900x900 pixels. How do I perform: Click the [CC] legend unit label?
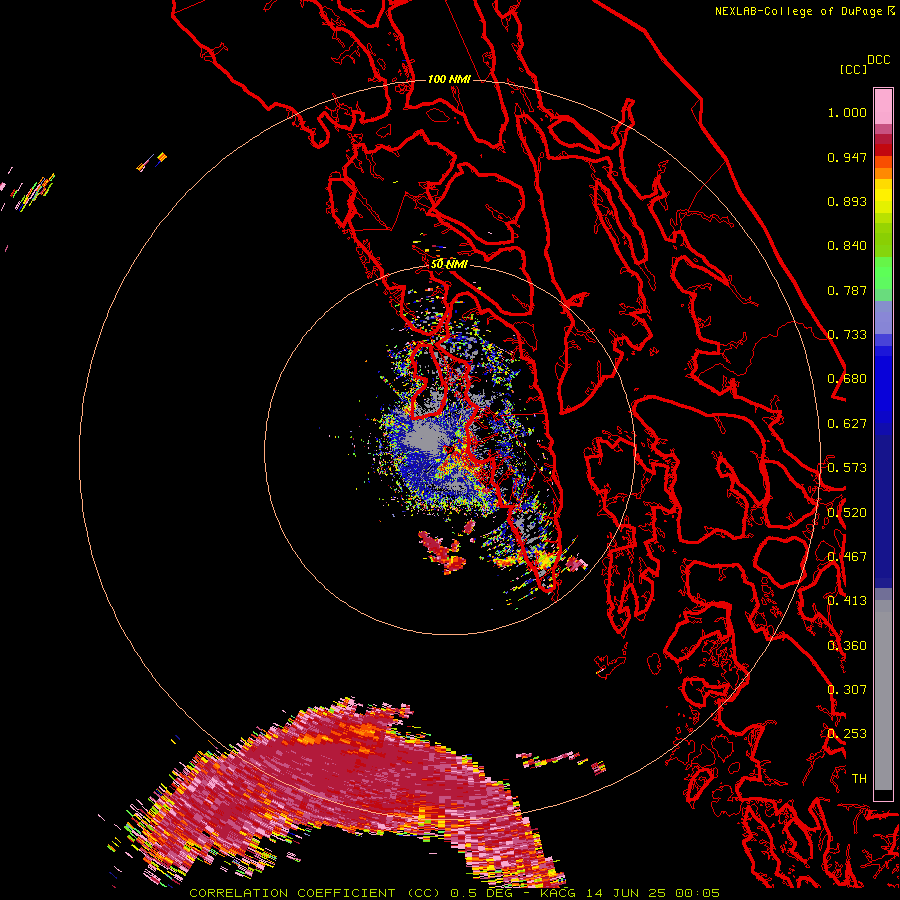pyautogui.click(x=854, y=69)
